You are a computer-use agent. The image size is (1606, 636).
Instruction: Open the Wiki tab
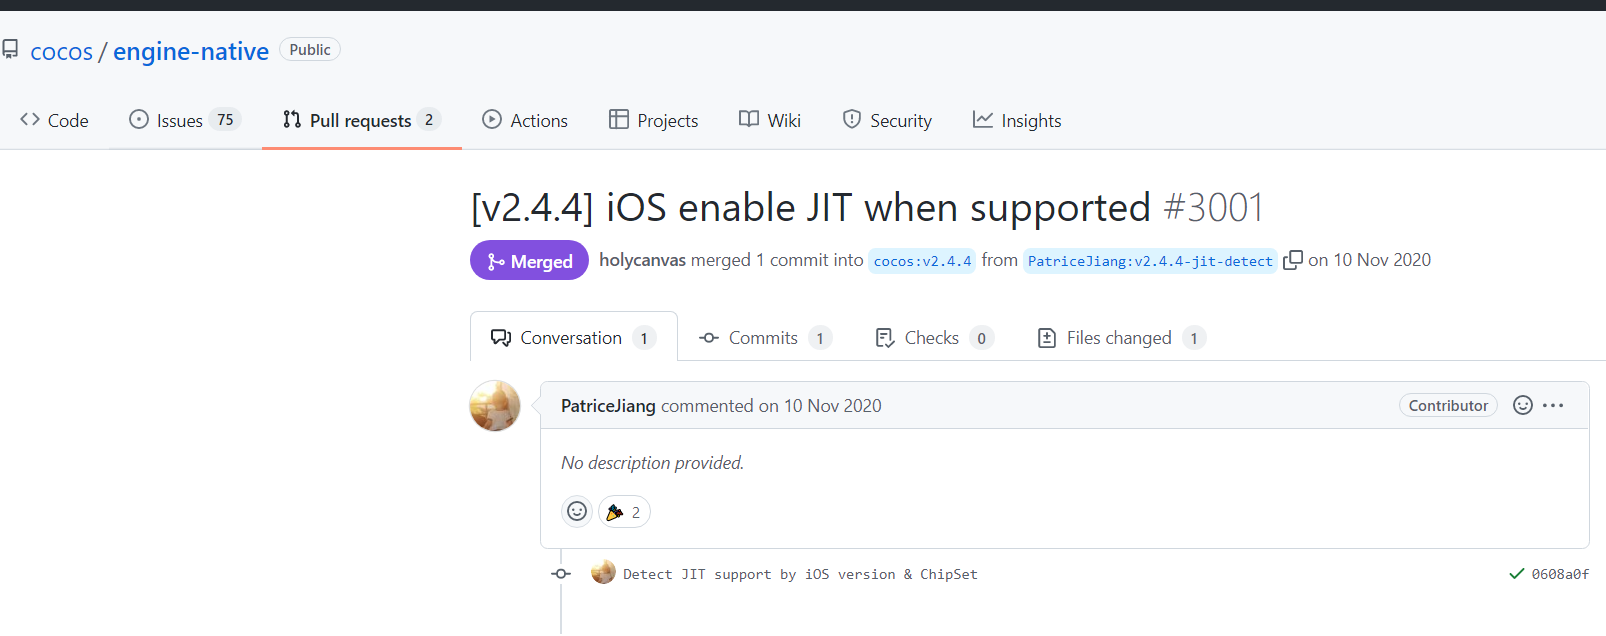(x=770, y=121)
